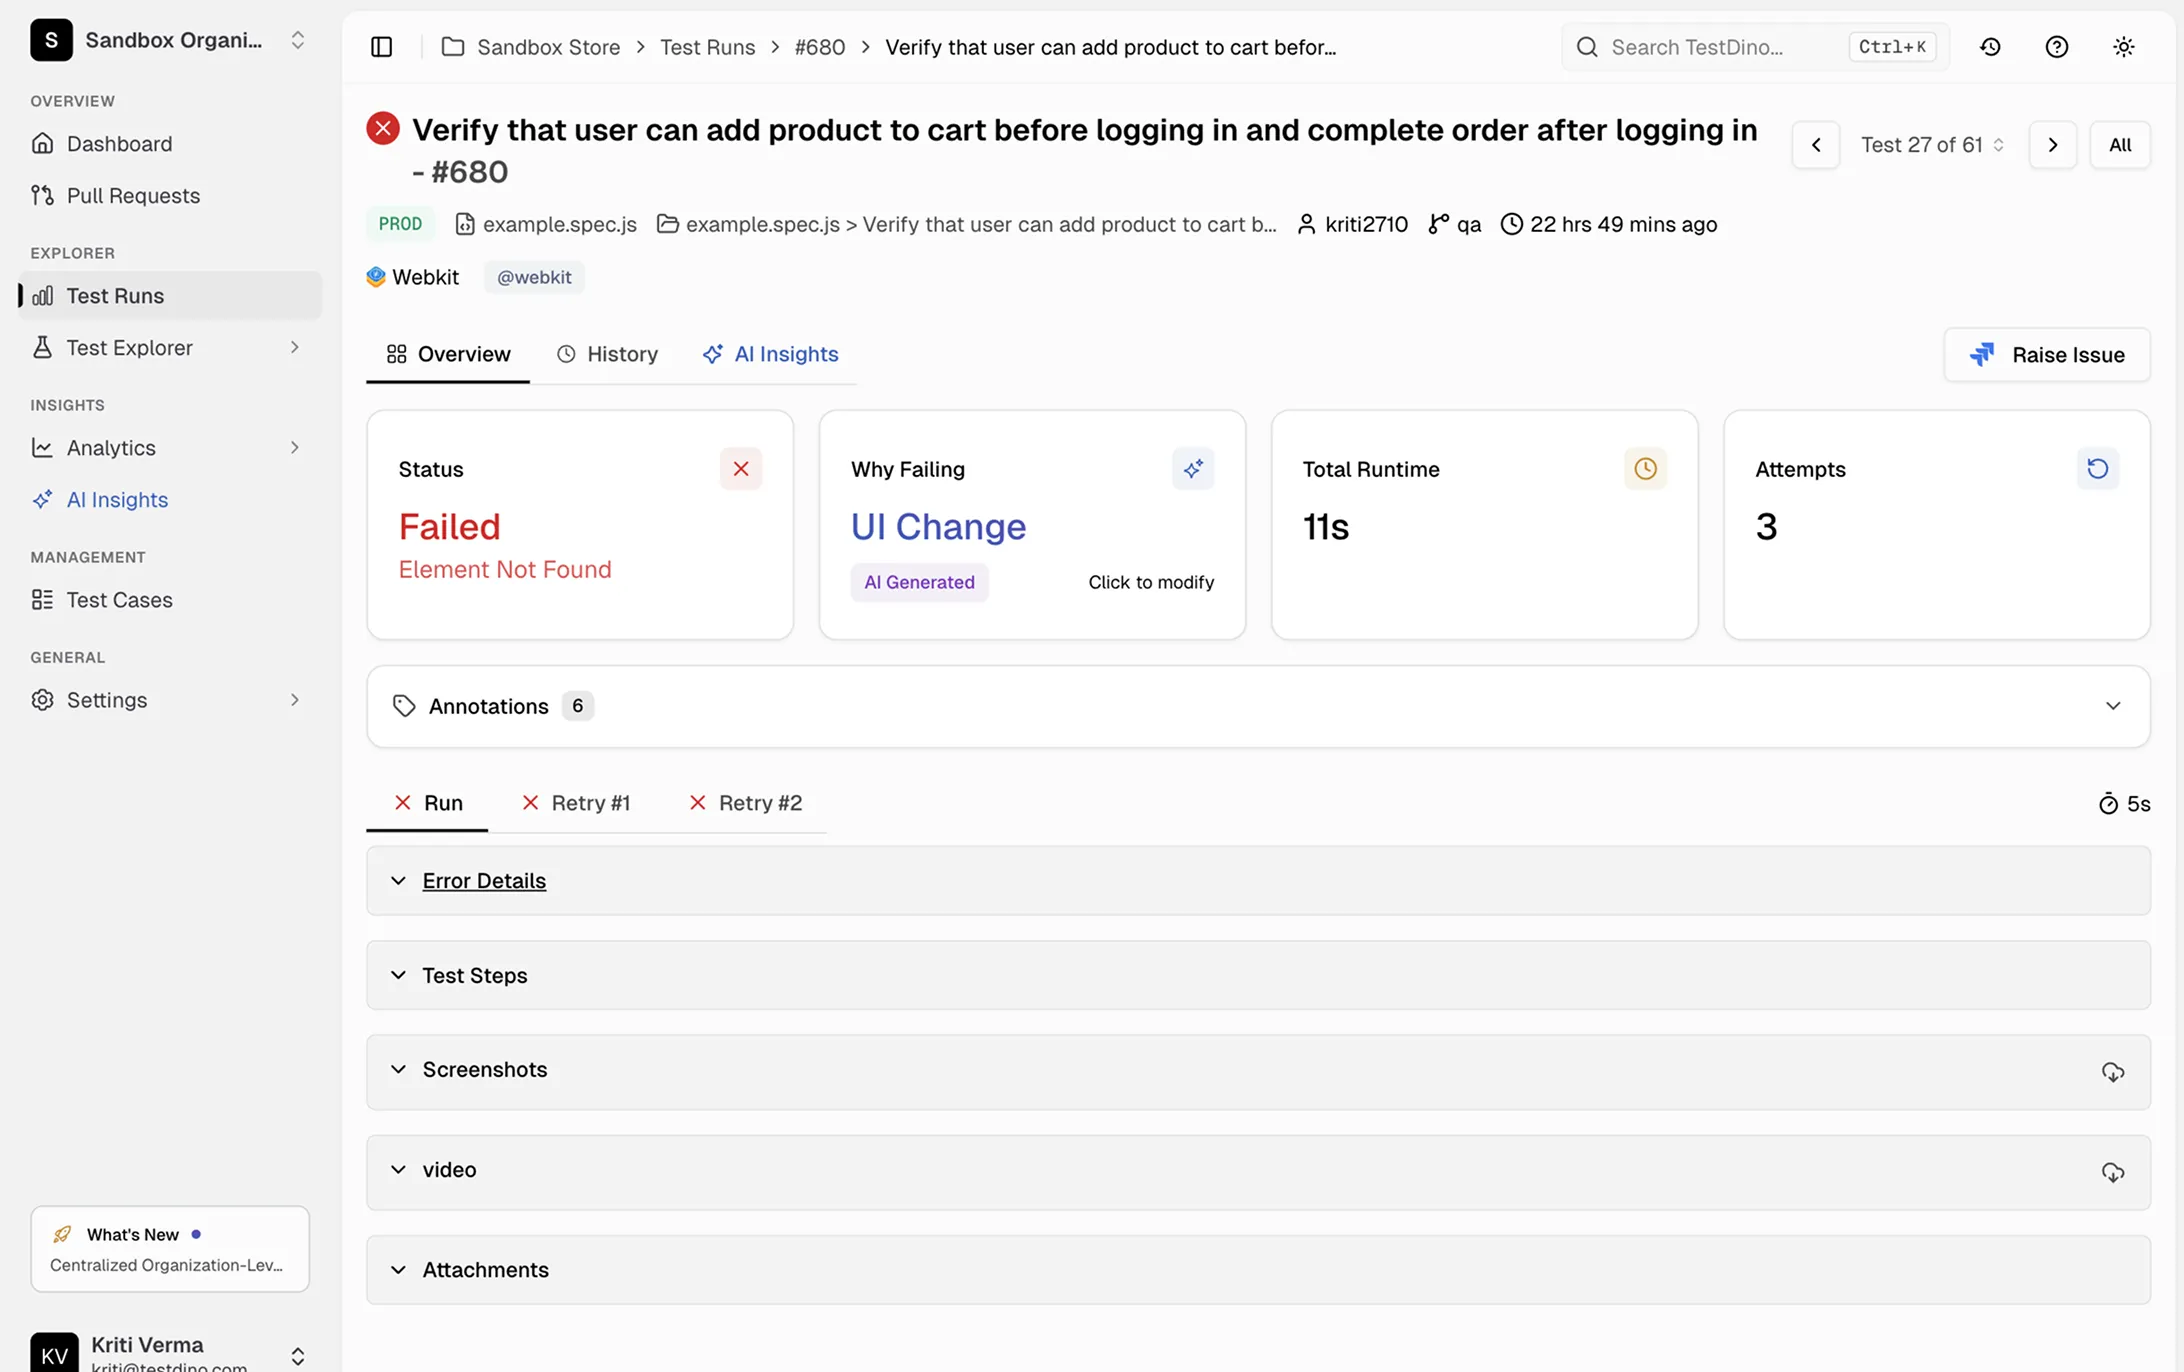Image resolution: width=2184 pixels, height=1372 pixels.
Task: Collapse Attachments section
Action: pos(1258,1270)
